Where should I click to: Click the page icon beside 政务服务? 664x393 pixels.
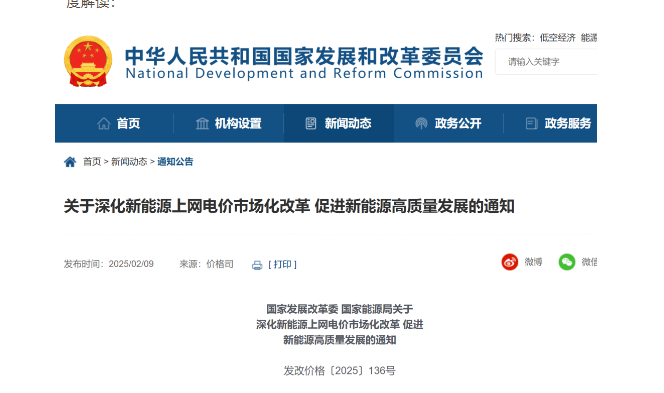coord(531,124)
